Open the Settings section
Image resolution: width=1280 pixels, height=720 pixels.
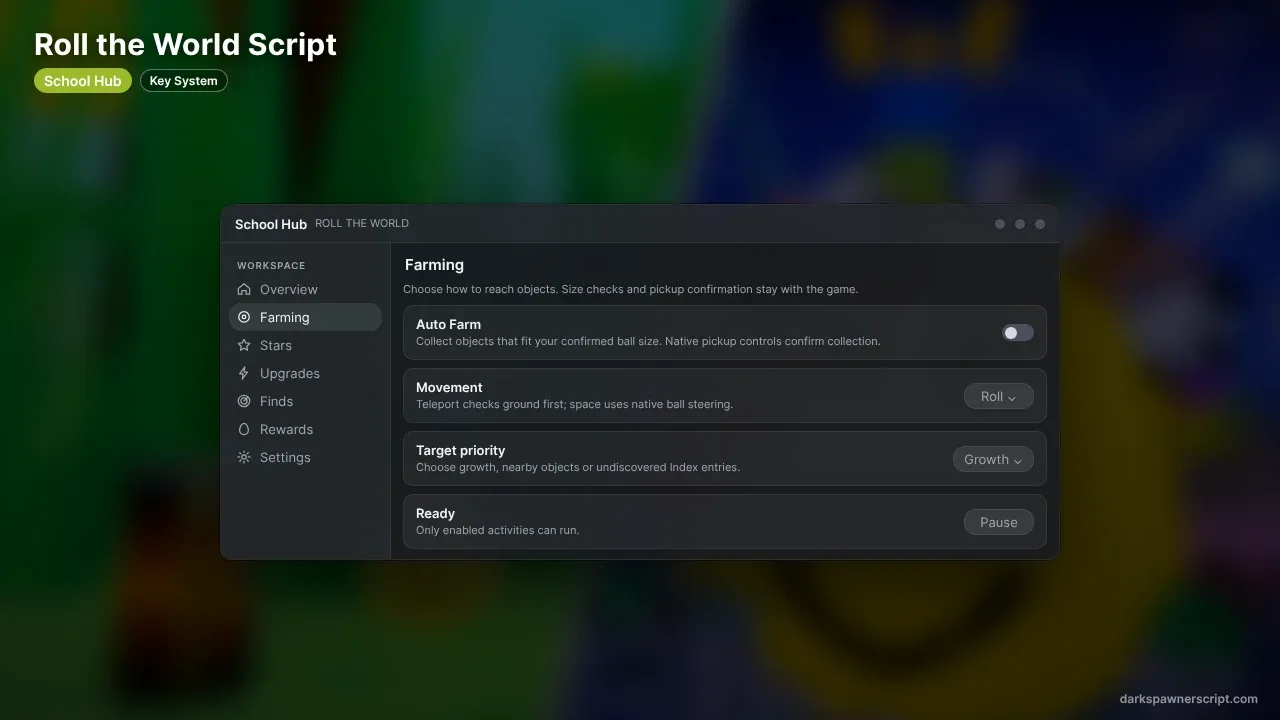[x=306, y=457]
